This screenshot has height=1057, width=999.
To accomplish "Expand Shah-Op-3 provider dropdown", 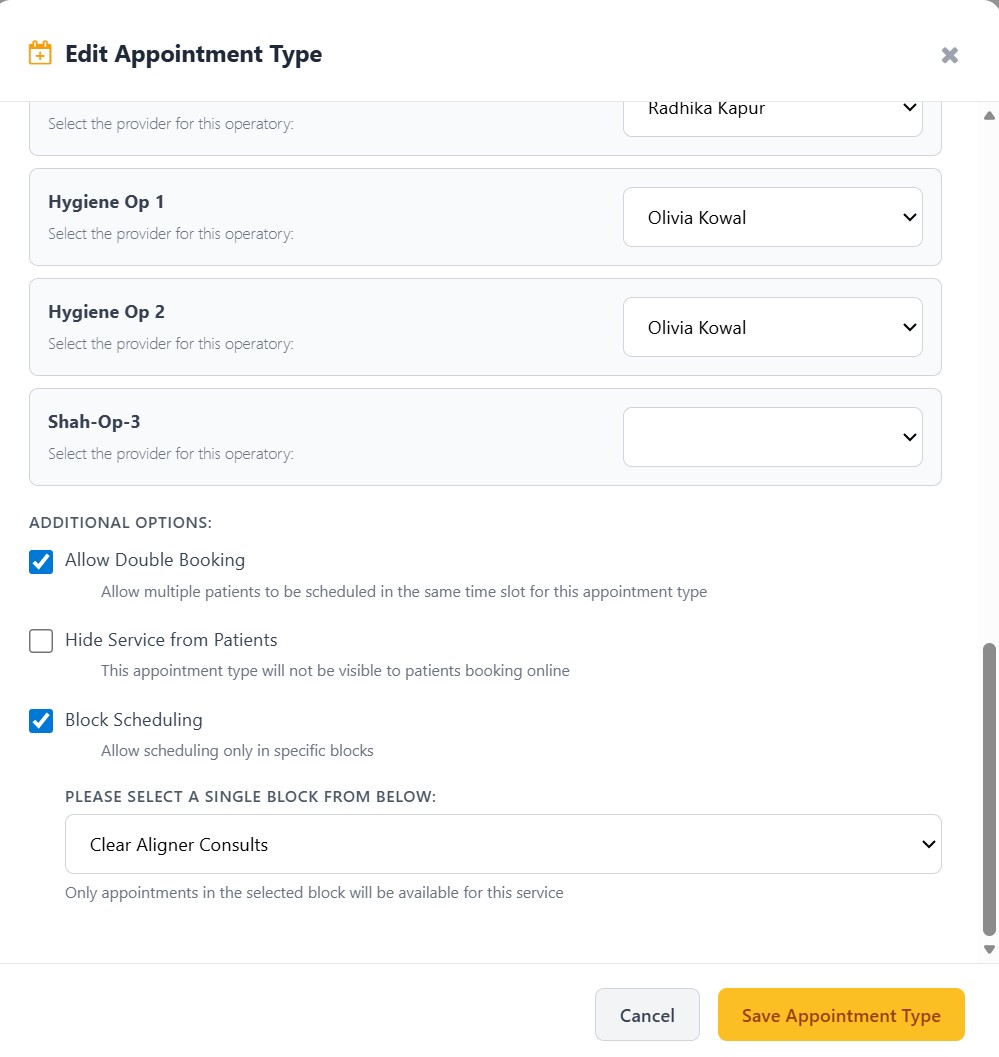I will pyautogui.click(x=772, y=437).
